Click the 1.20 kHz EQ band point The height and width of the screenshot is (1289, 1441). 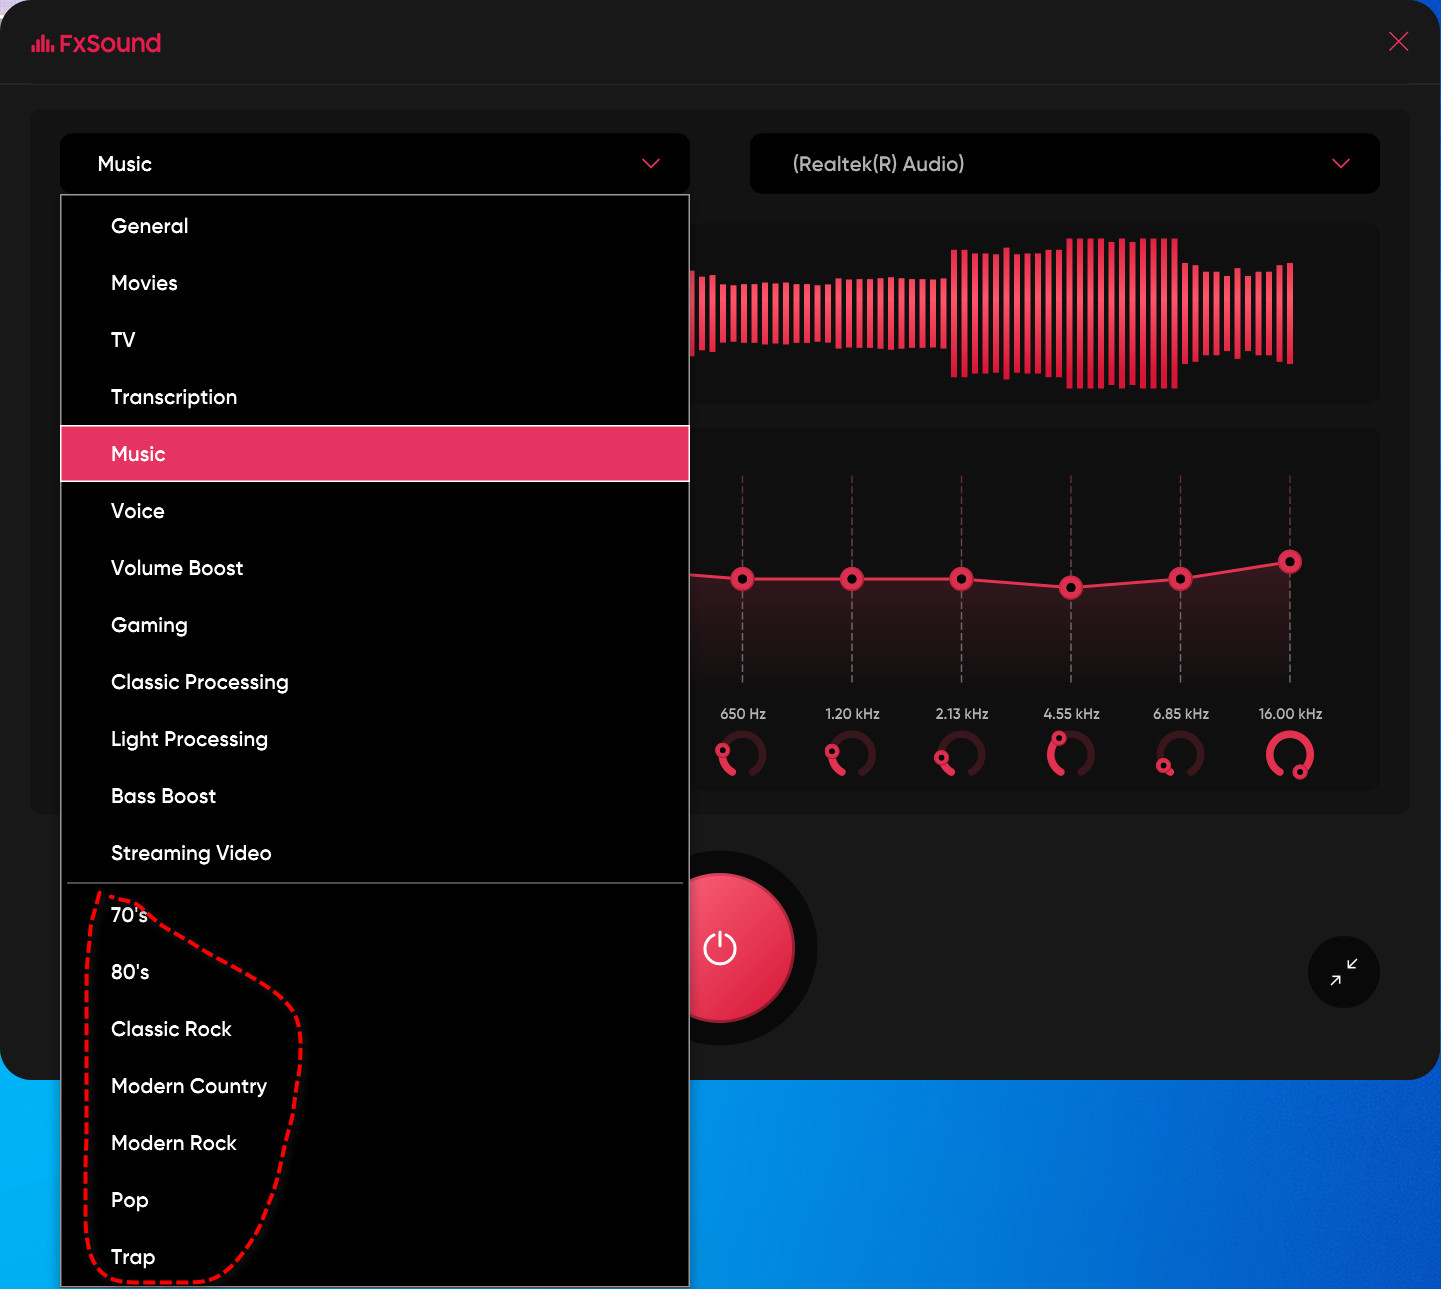852,579
